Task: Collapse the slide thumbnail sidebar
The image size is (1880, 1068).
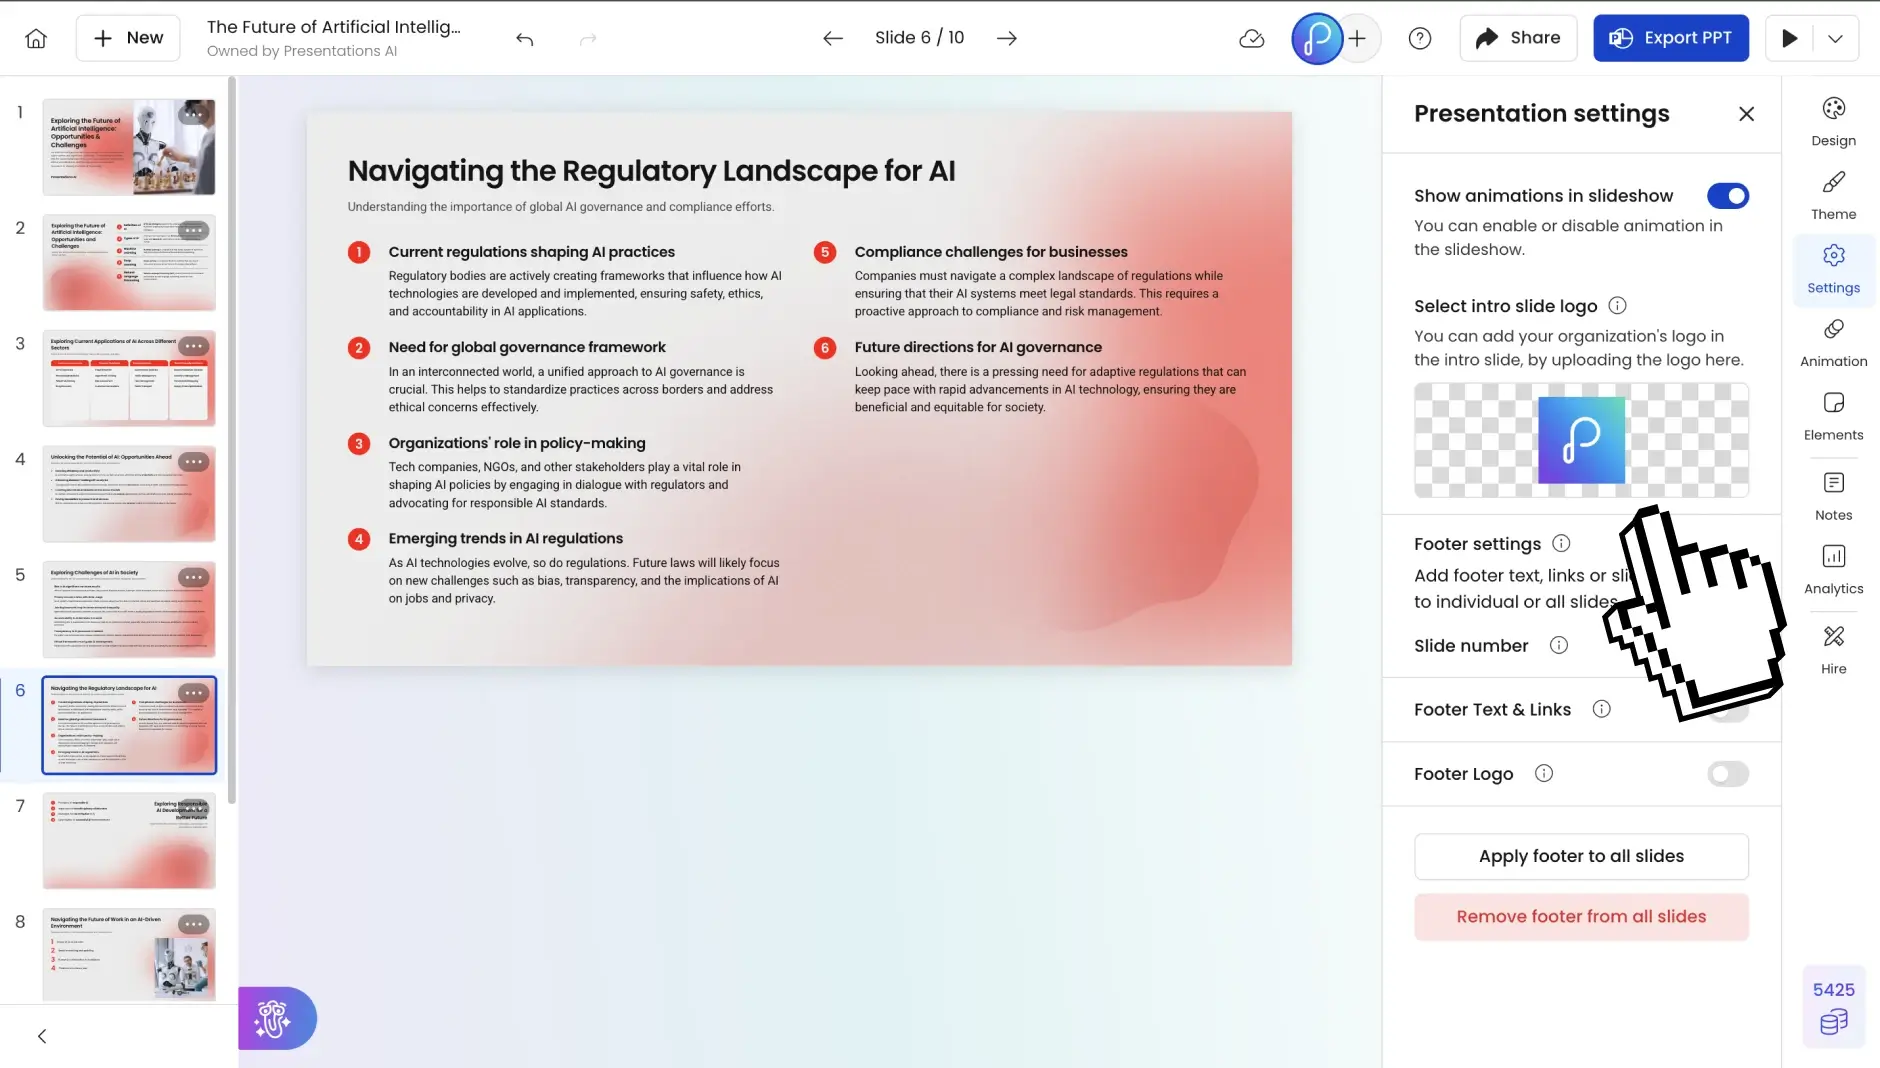Action: pos(42,1036)
